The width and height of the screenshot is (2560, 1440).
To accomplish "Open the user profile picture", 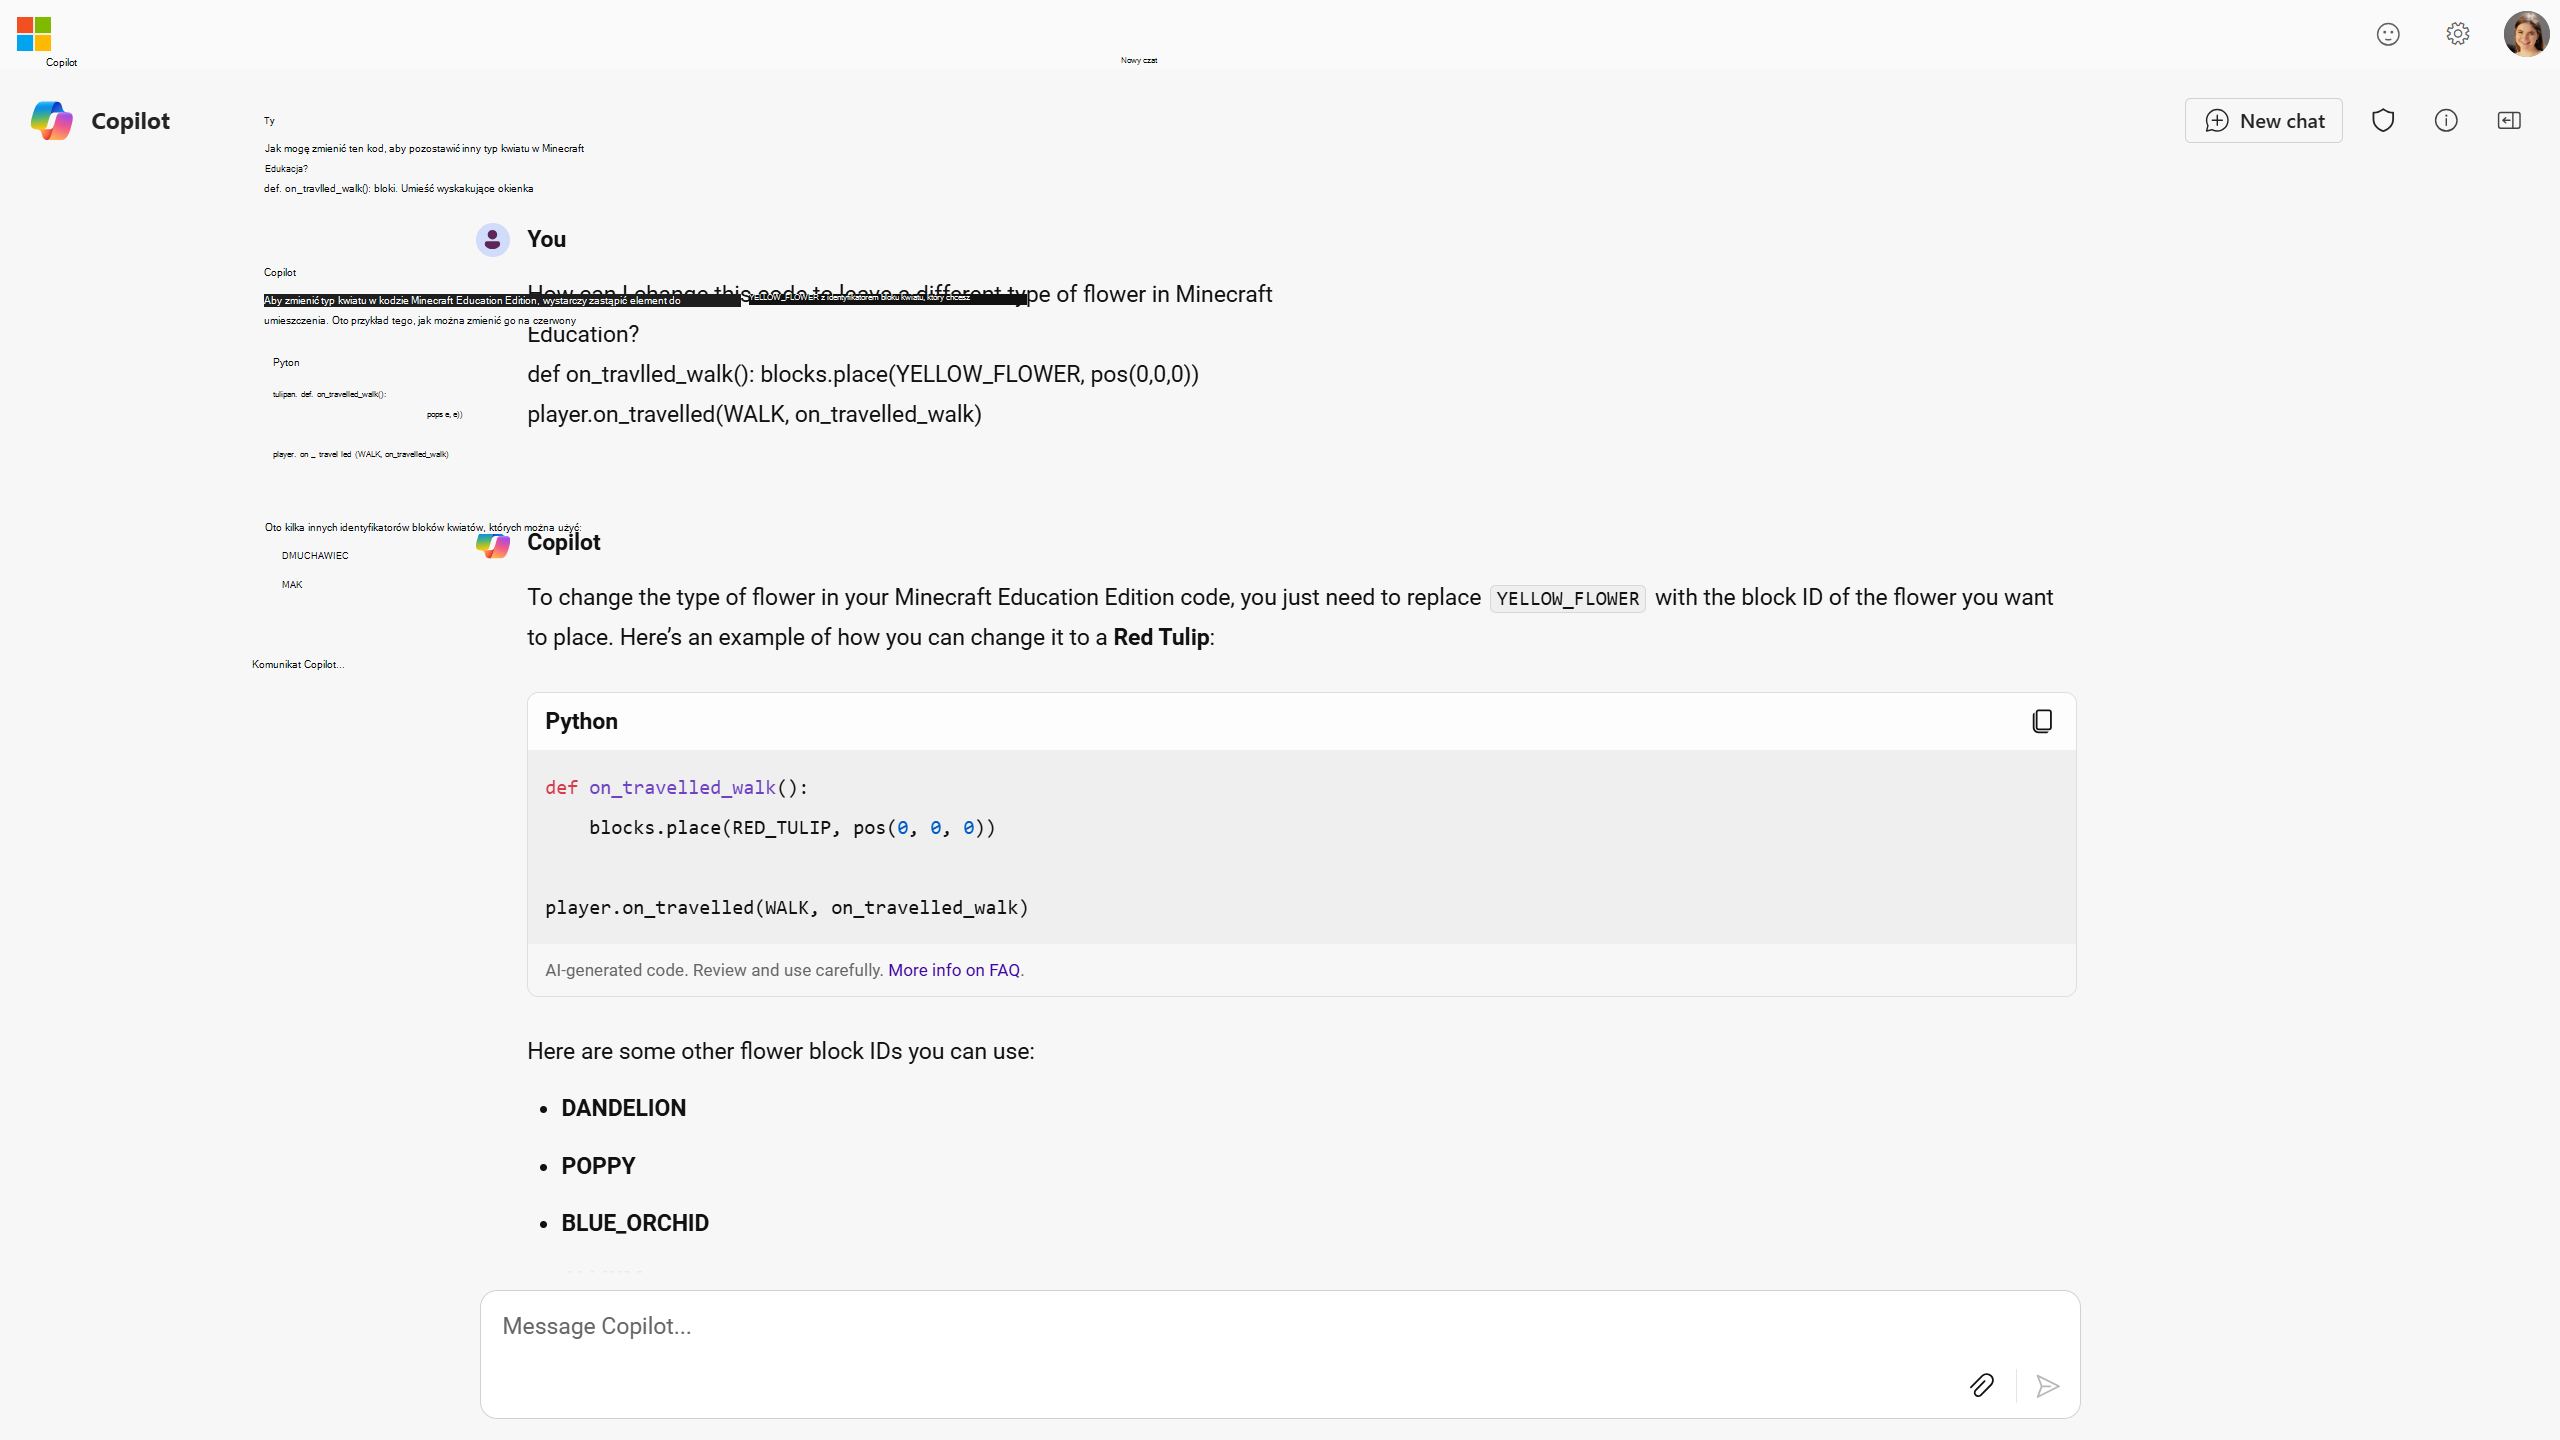I will click(x=2525, y=34).
